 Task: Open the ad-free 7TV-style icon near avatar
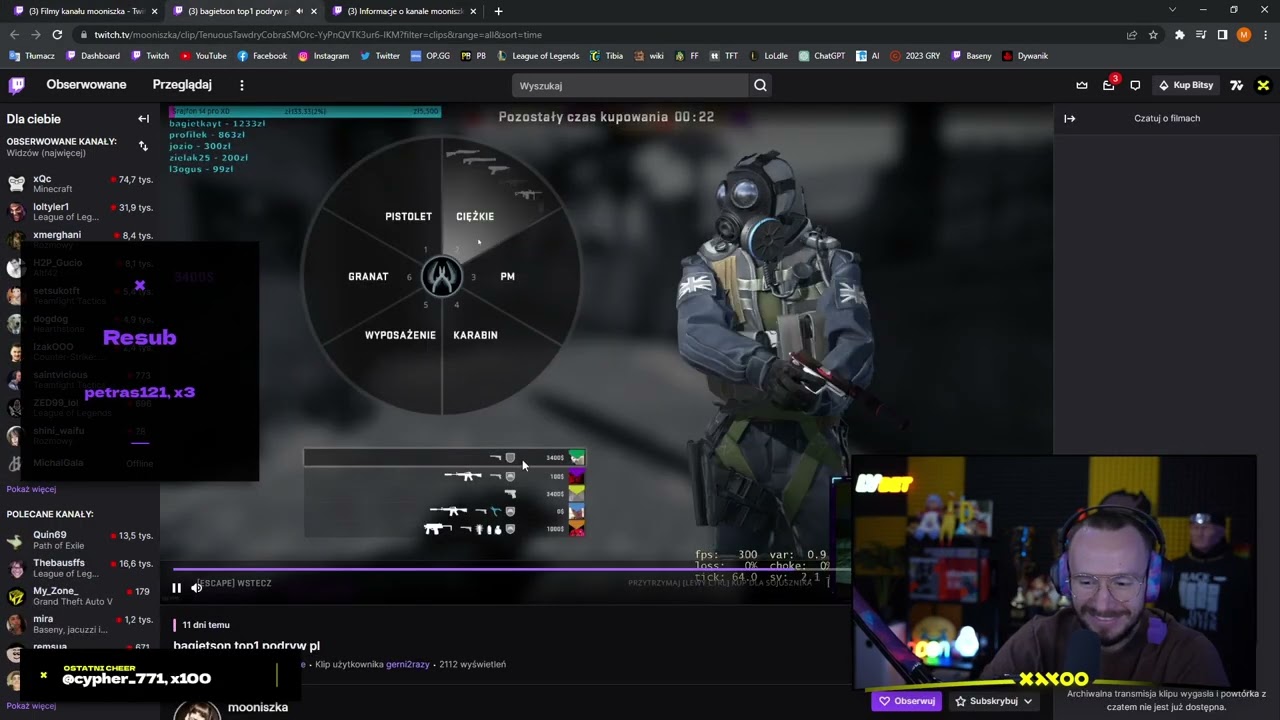(1237, 85)
